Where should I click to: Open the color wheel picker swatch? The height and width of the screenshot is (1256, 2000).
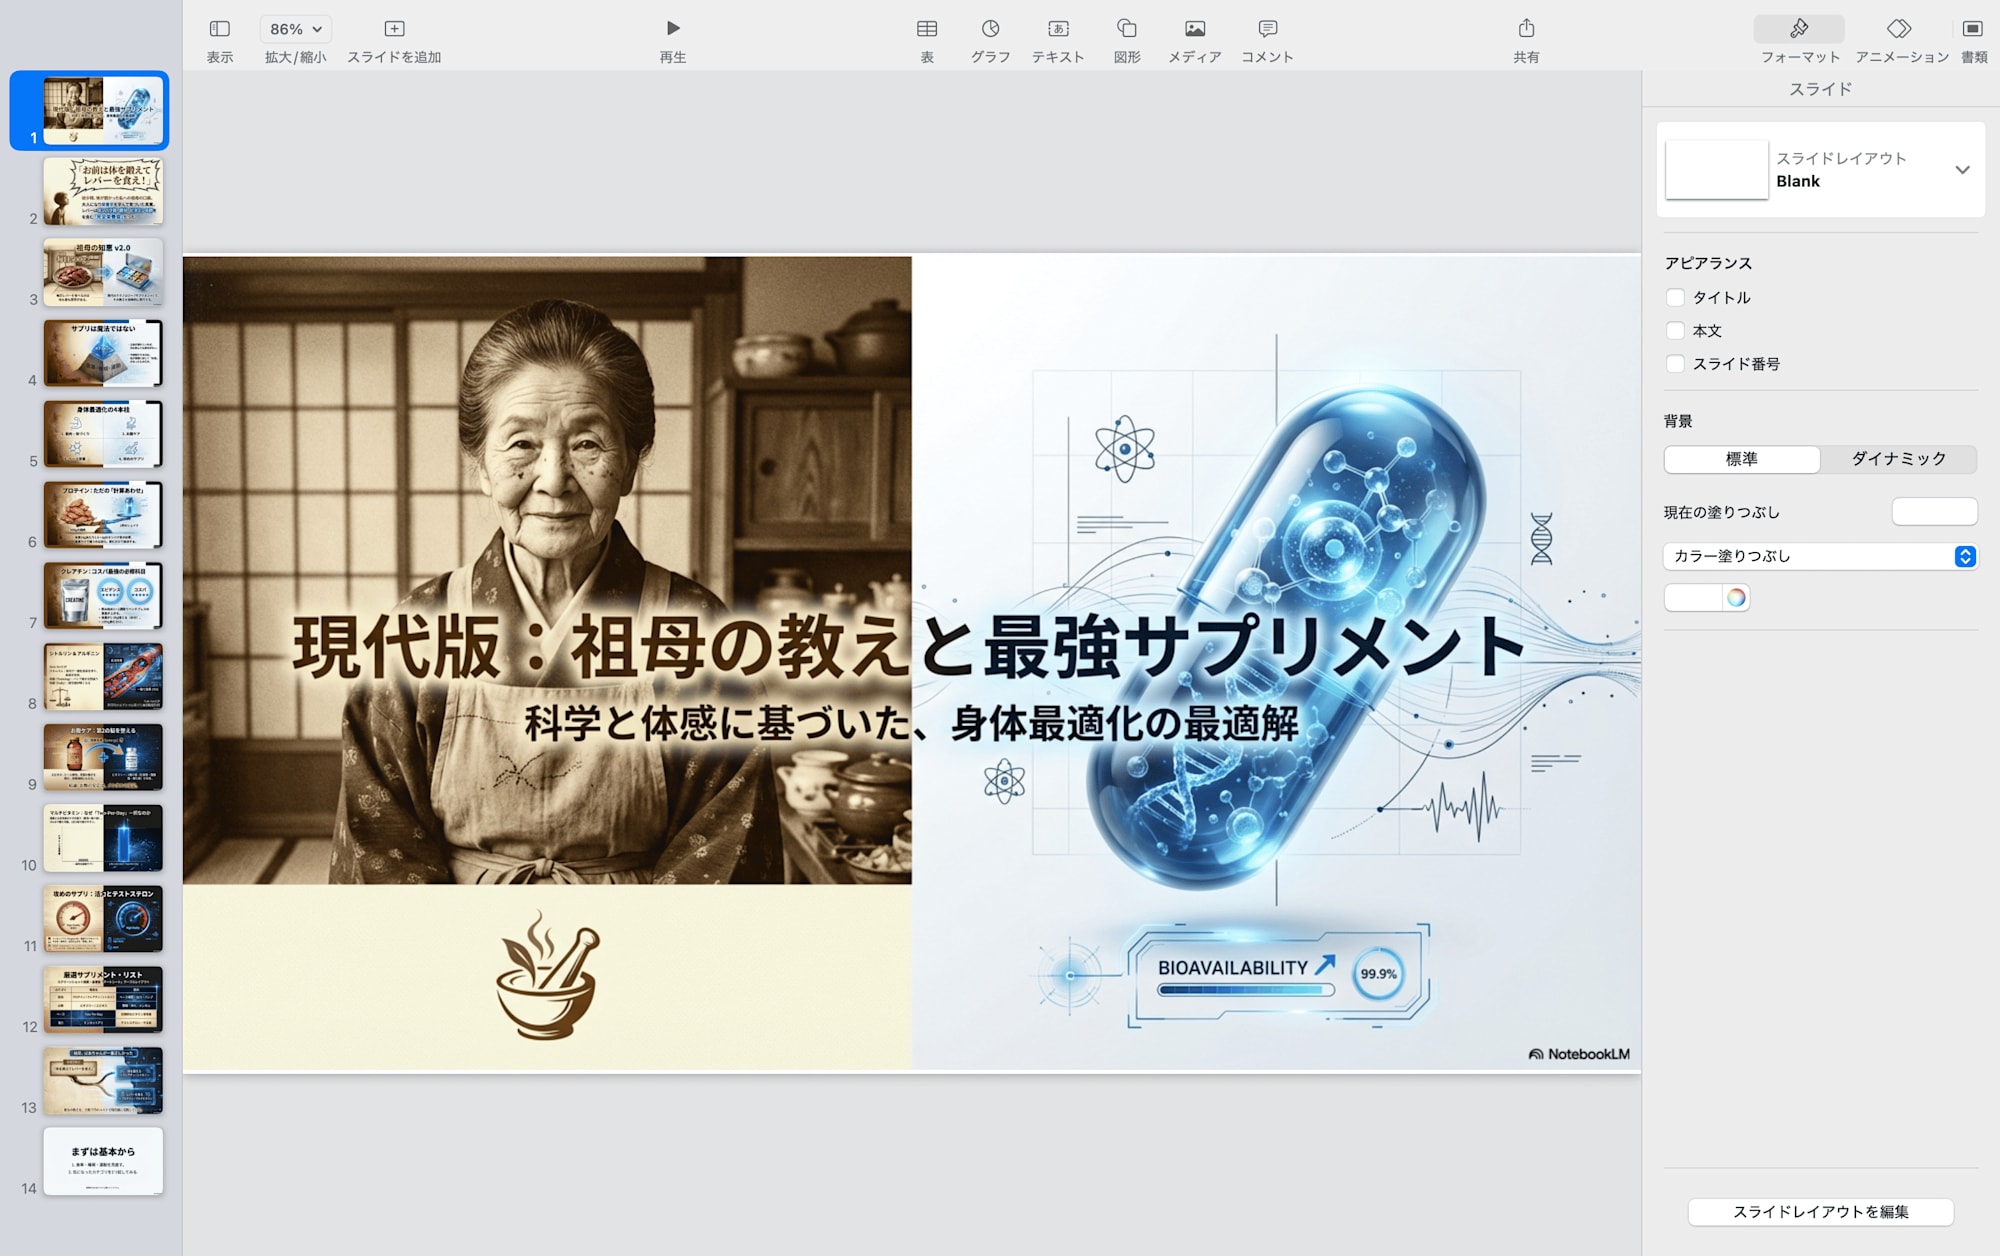[x=1736, y=597]
